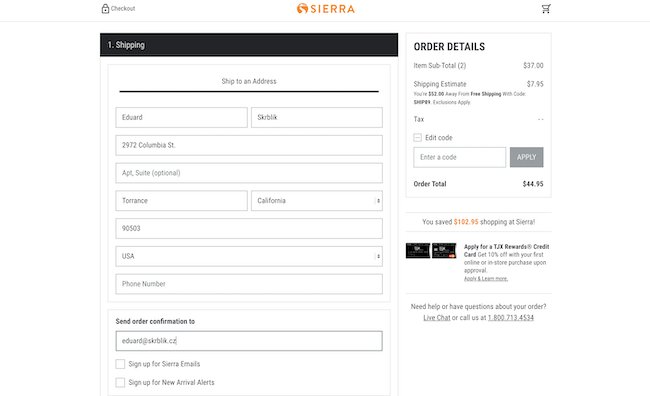
Task: Click the Item Sub-Total (2) label
Action: click(x=440, y=66)
